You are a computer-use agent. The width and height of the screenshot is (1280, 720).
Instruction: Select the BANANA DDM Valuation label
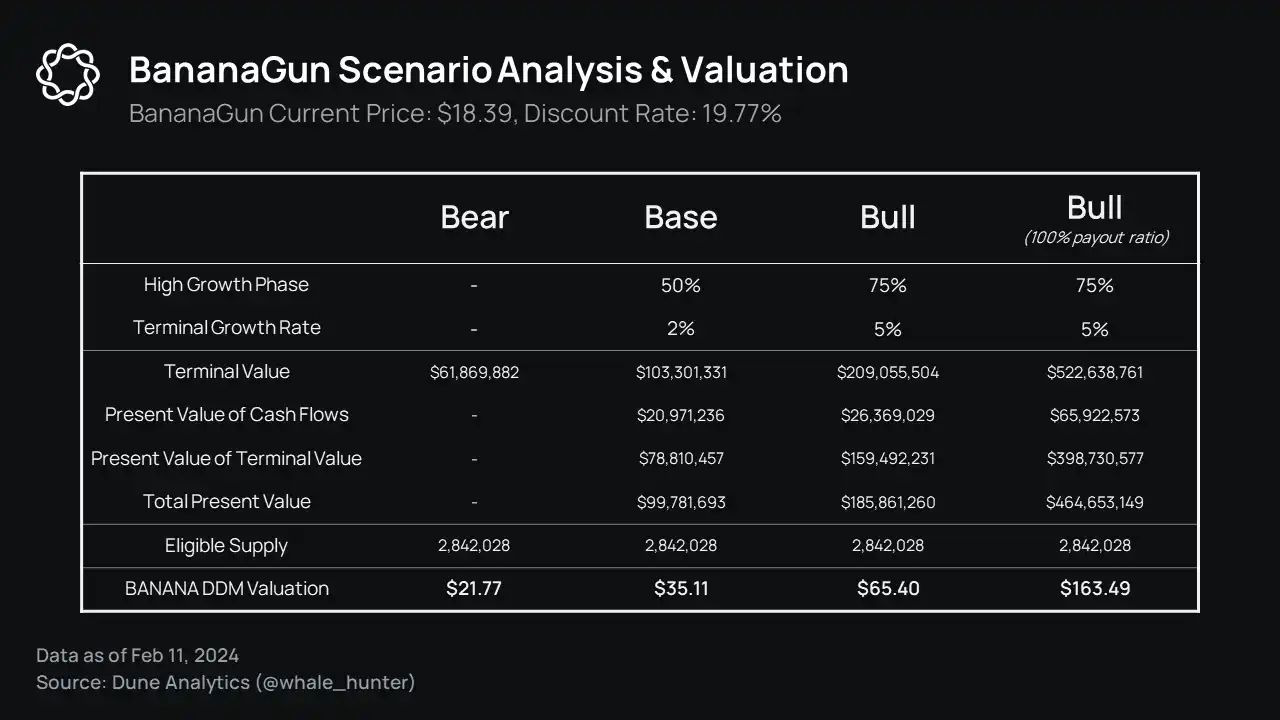pyautogui.click(x=226, y=589)
